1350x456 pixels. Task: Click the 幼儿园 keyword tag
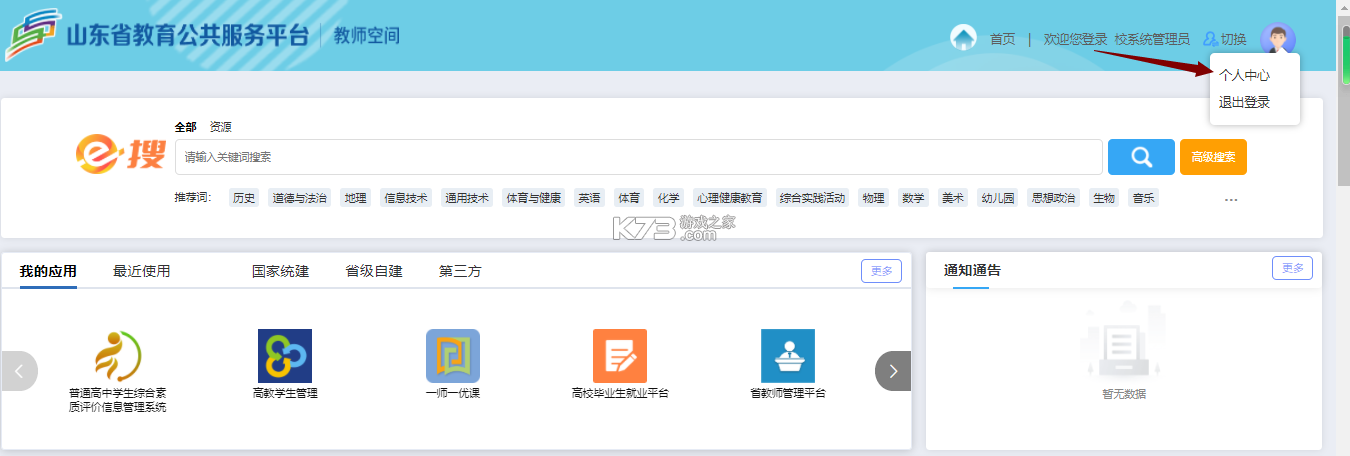[997, 198]
